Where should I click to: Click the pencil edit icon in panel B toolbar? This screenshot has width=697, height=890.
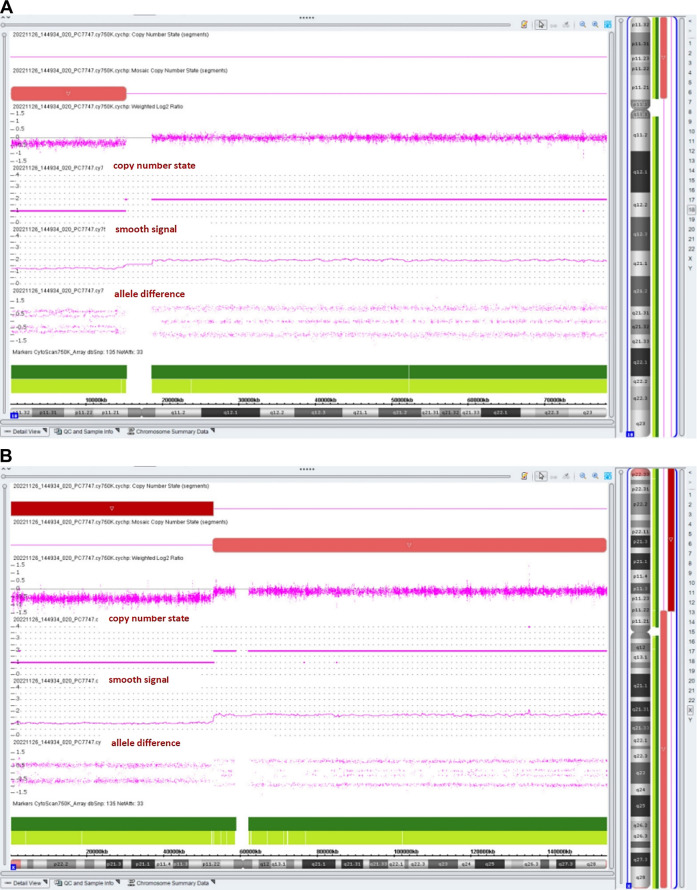[x=524, y=476]
